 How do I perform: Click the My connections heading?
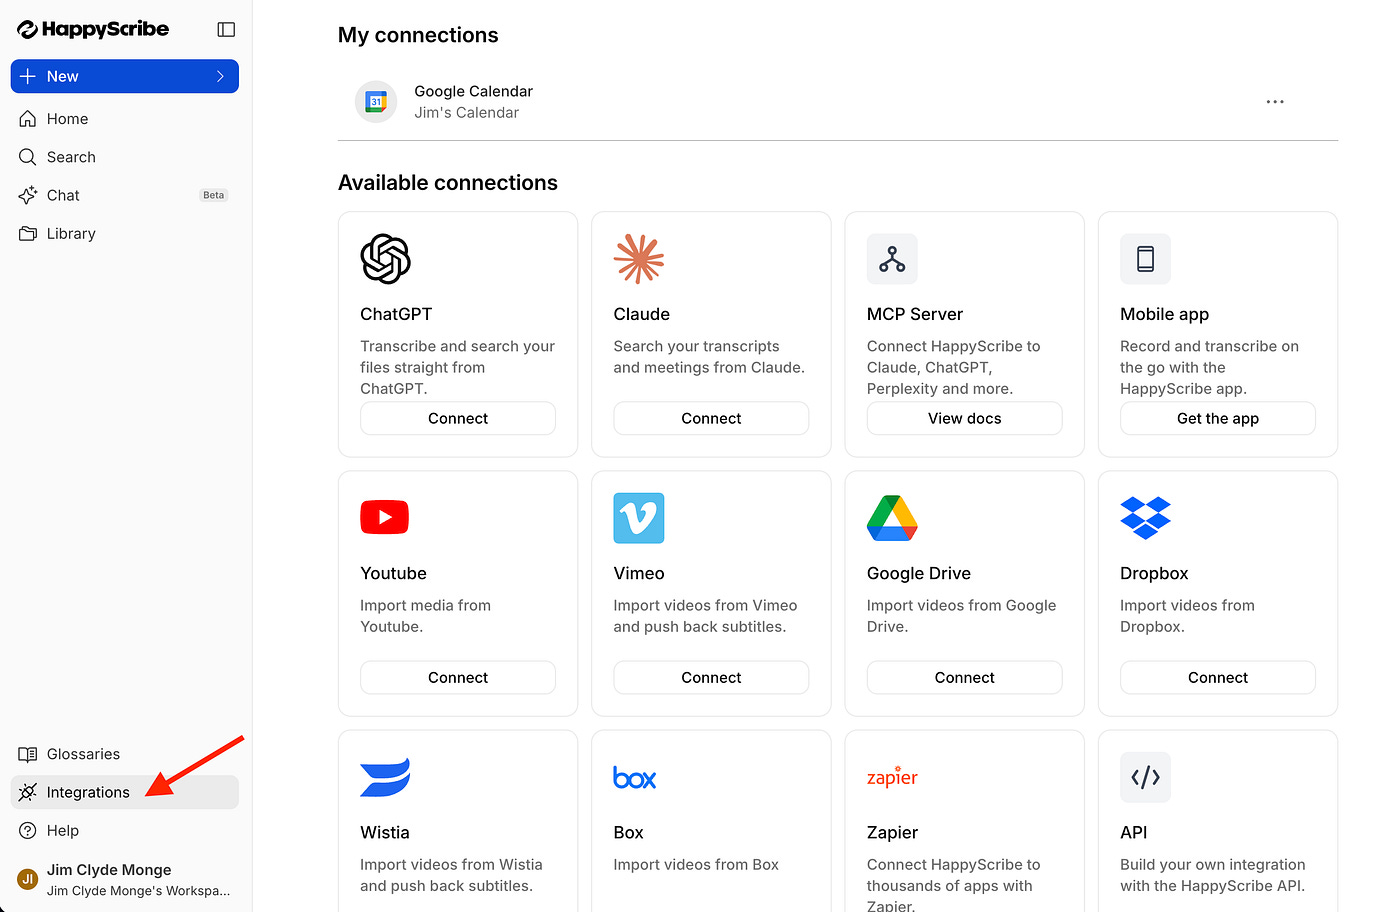pos(418,35)
